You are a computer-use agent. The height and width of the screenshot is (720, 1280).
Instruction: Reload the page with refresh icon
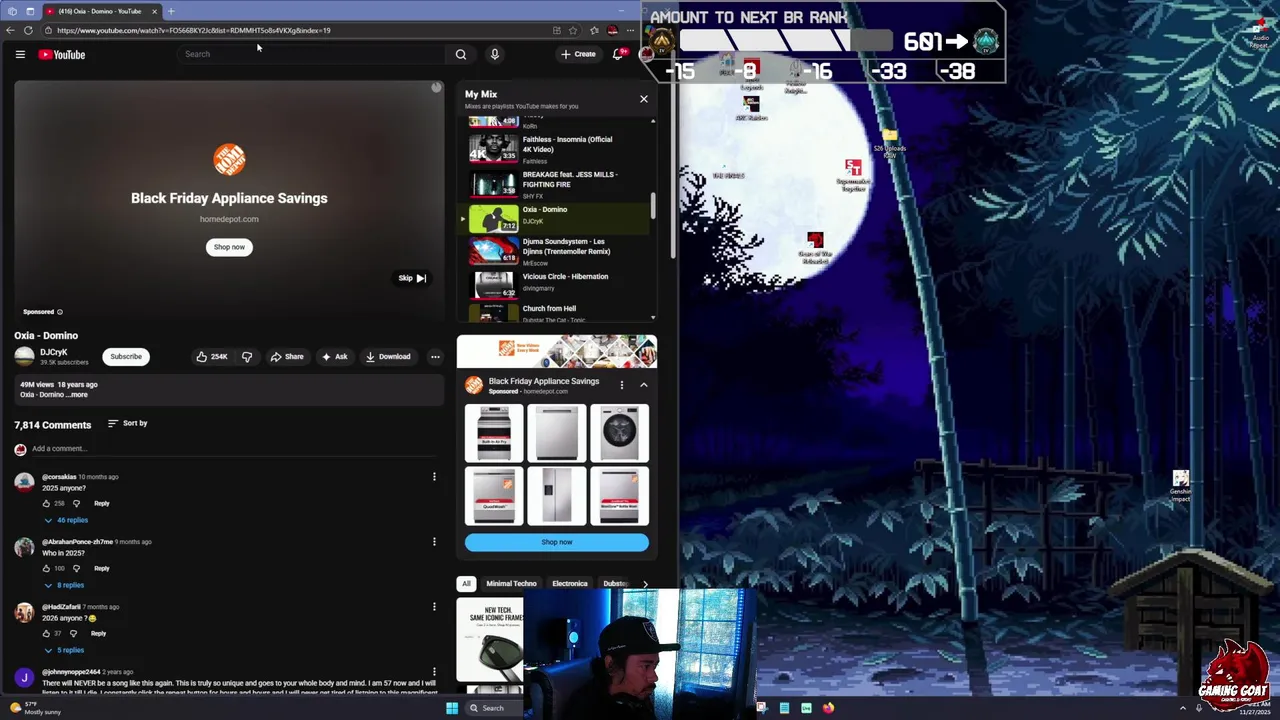pos(28,30)
